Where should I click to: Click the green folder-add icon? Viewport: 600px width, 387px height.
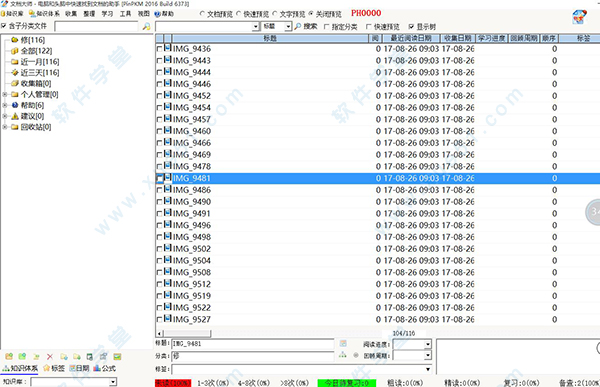click(22, 356)
